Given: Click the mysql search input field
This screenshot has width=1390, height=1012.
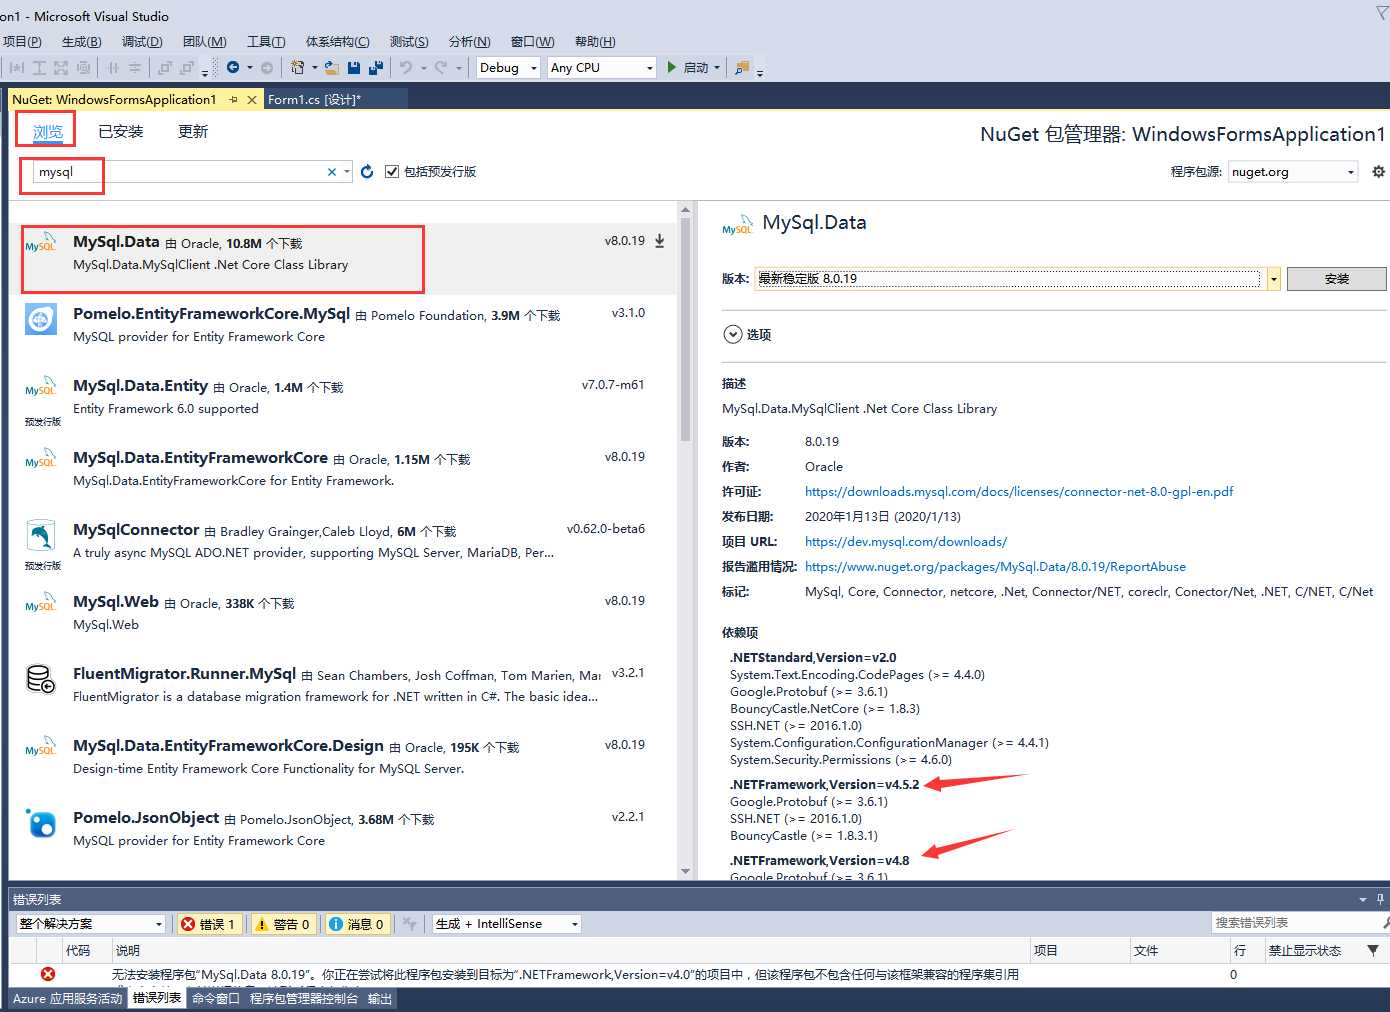Looking at the screenshot, I should [180, 172].
